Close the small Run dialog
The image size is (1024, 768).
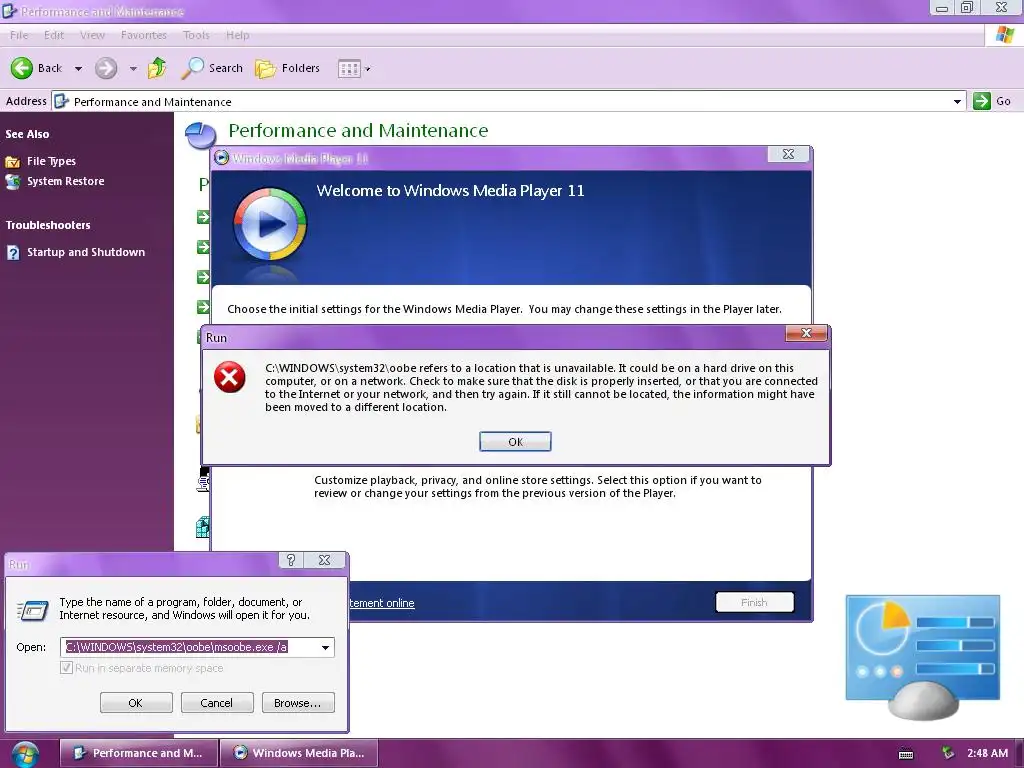pos(325,560)
